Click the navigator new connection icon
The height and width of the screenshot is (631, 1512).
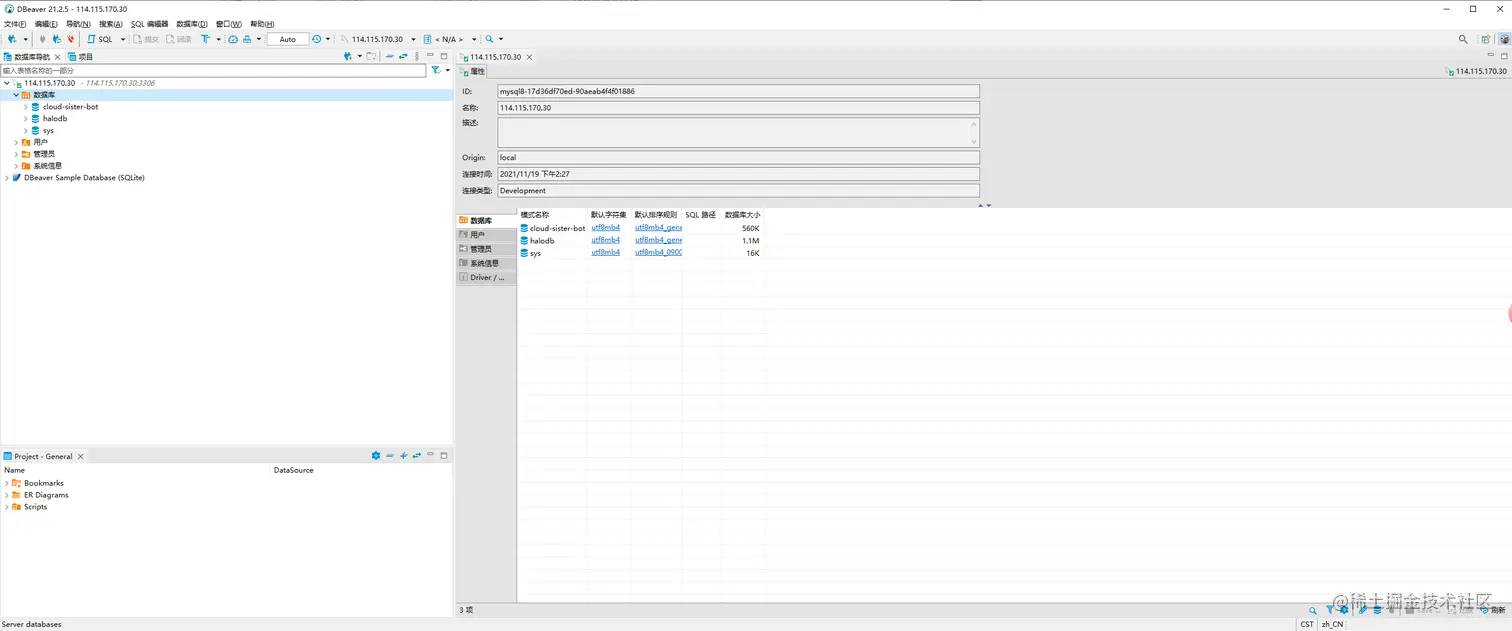348,56
